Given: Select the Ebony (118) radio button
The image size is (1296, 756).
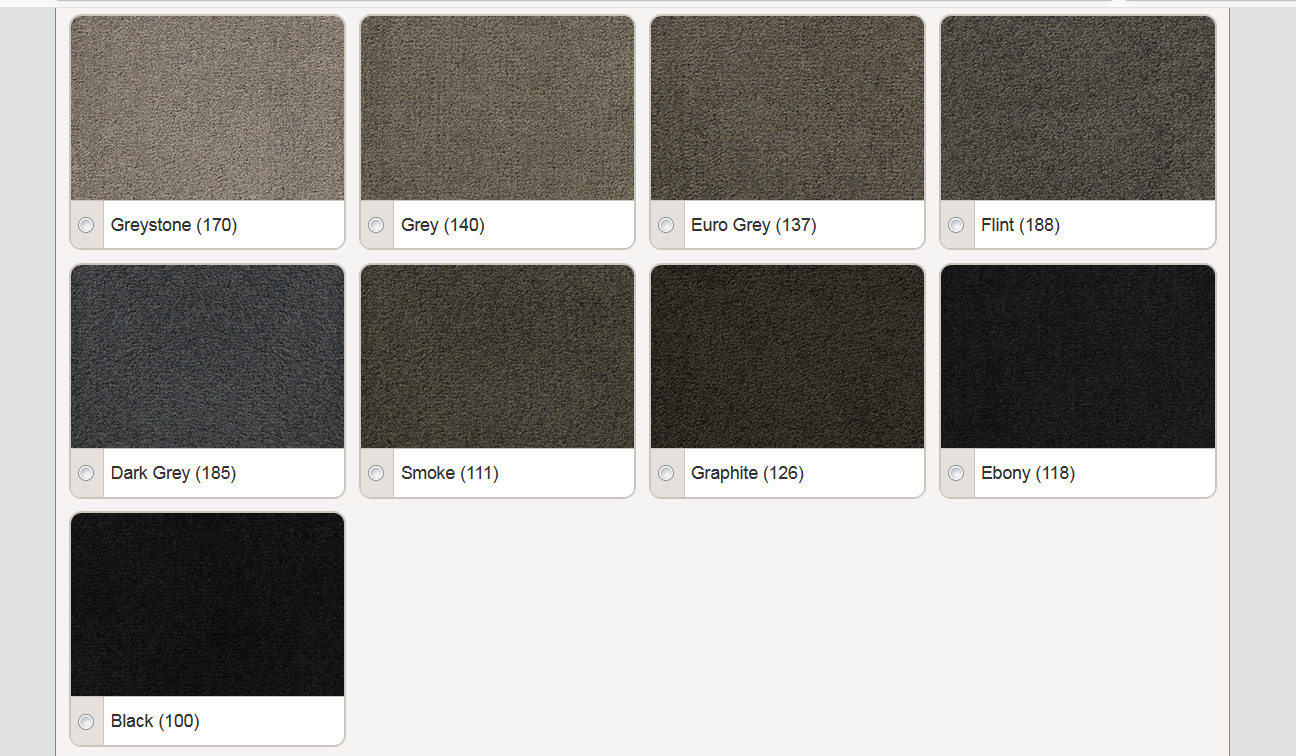Looking at the screenshot, I should pos(956,473).
